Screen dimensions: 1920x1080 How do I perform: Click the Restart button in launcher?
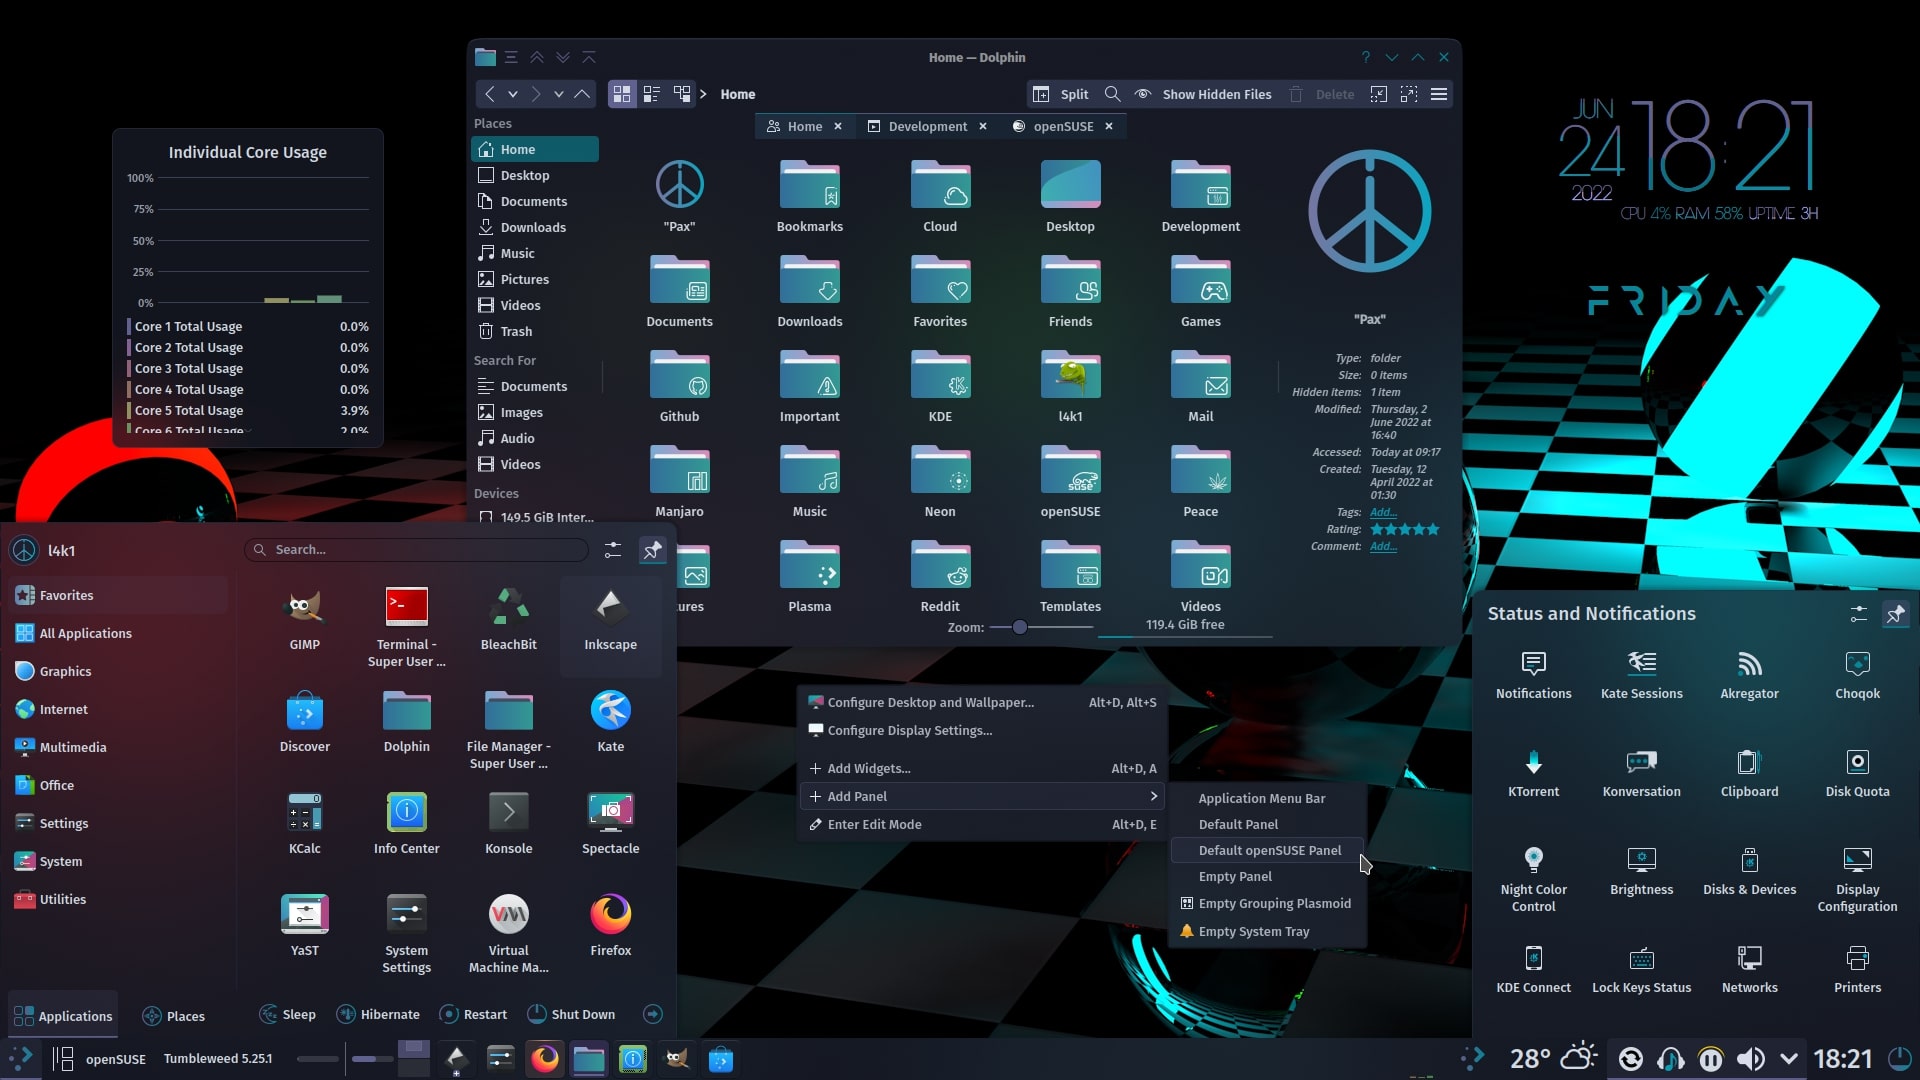coord(474,1014)
